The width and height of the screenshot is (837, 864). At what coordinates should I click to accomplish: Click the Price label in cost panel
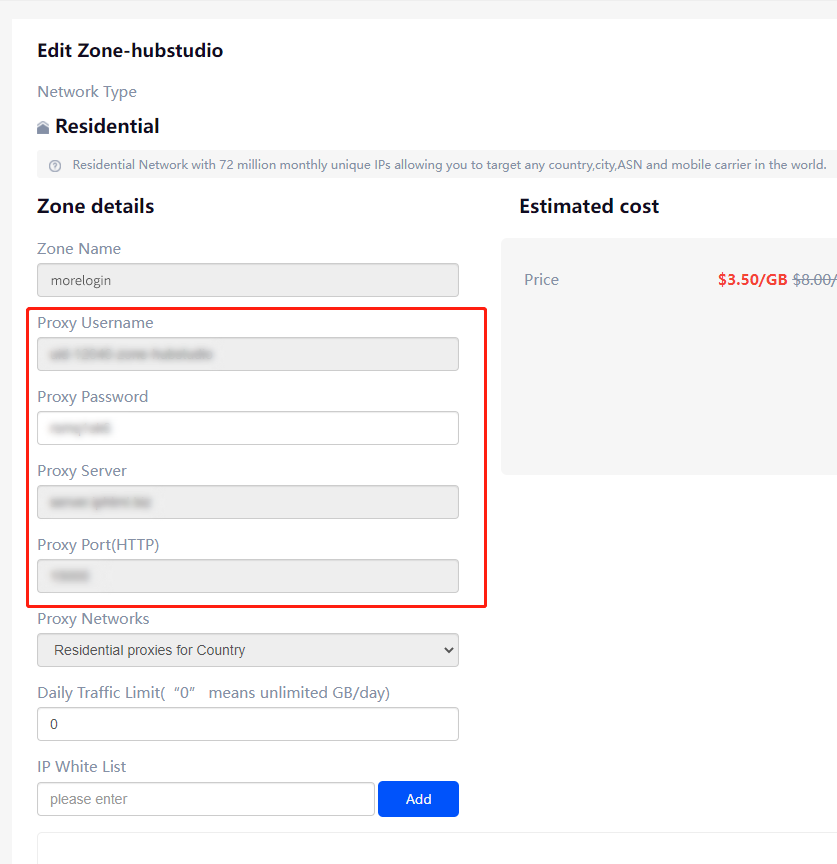(x=541, y=280)
